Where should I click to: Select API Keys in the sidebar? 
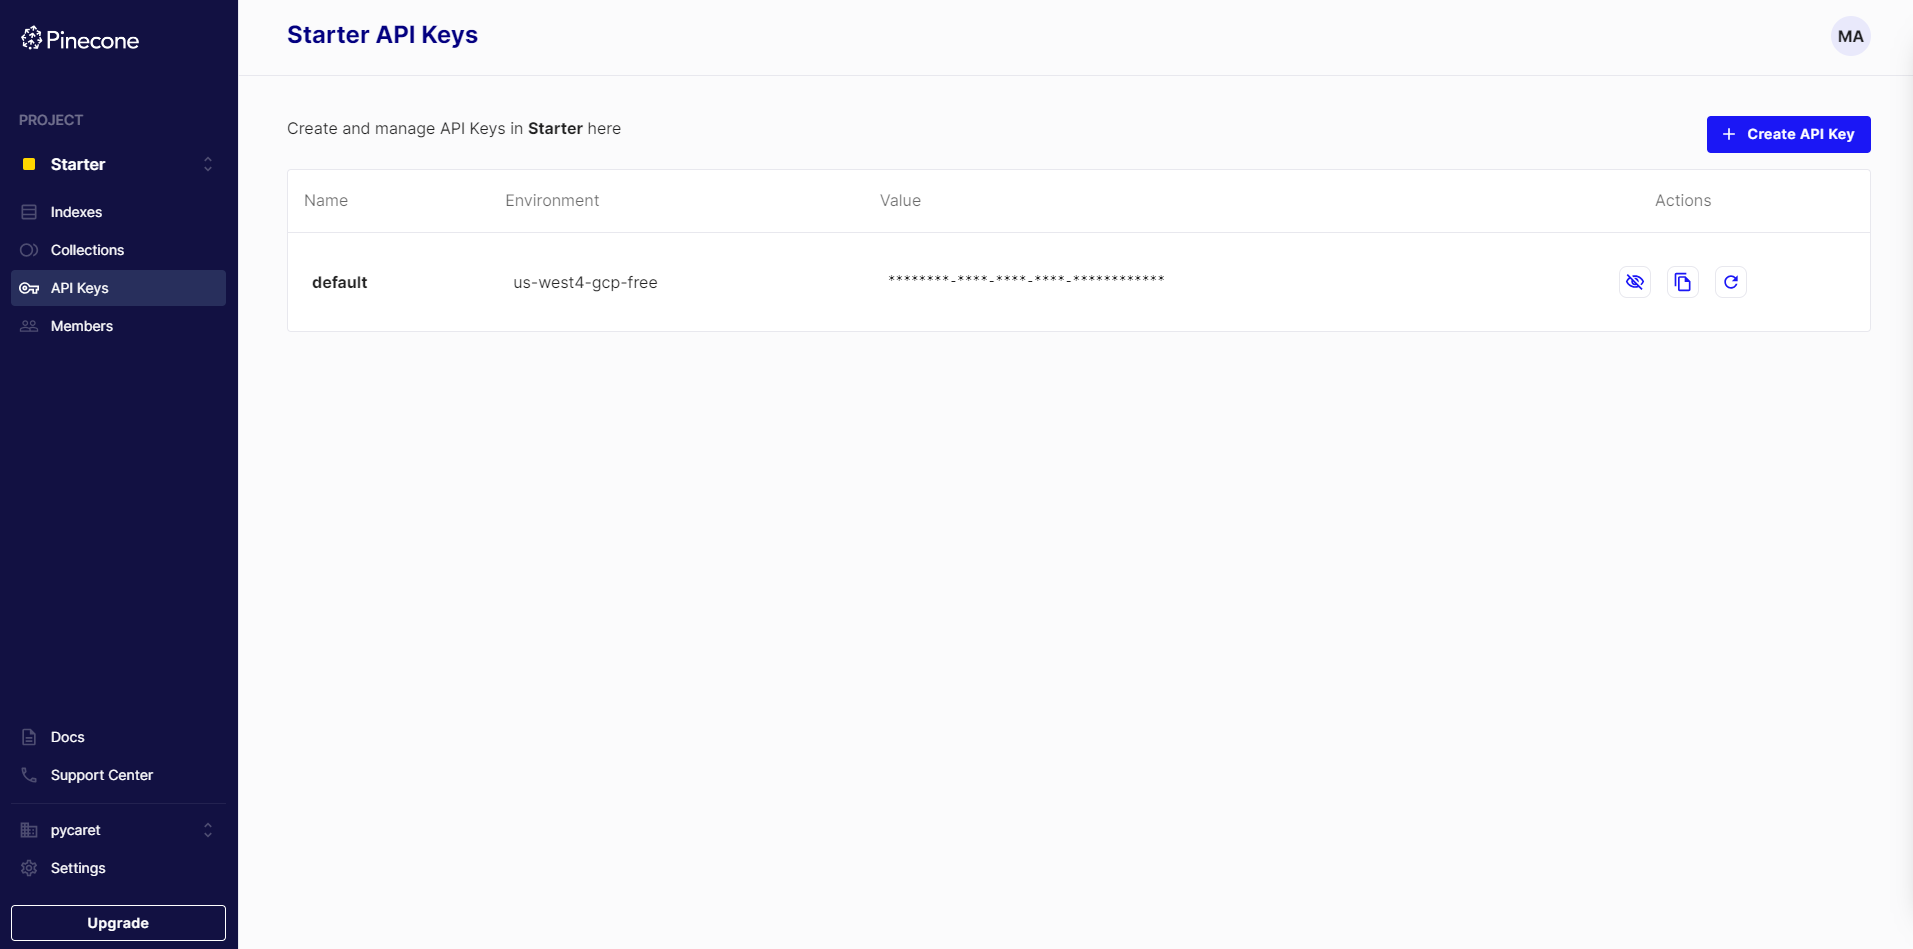pos(118,288)
